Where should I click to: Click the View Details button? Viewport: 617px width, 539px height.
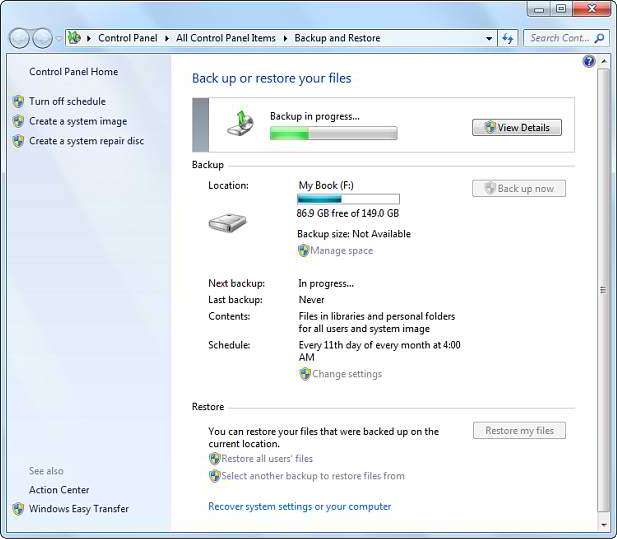(x=517, y=127)
